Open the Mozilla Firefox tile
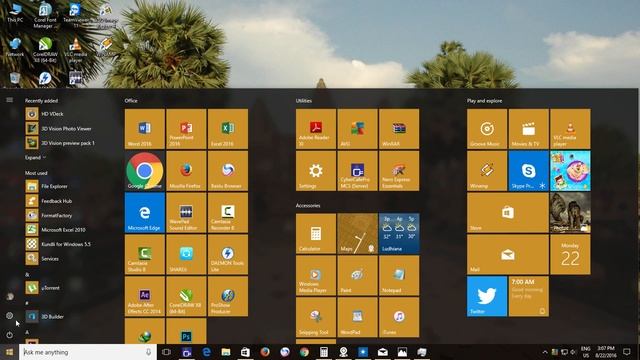The image size is (640, 360). tap(186, 171)
